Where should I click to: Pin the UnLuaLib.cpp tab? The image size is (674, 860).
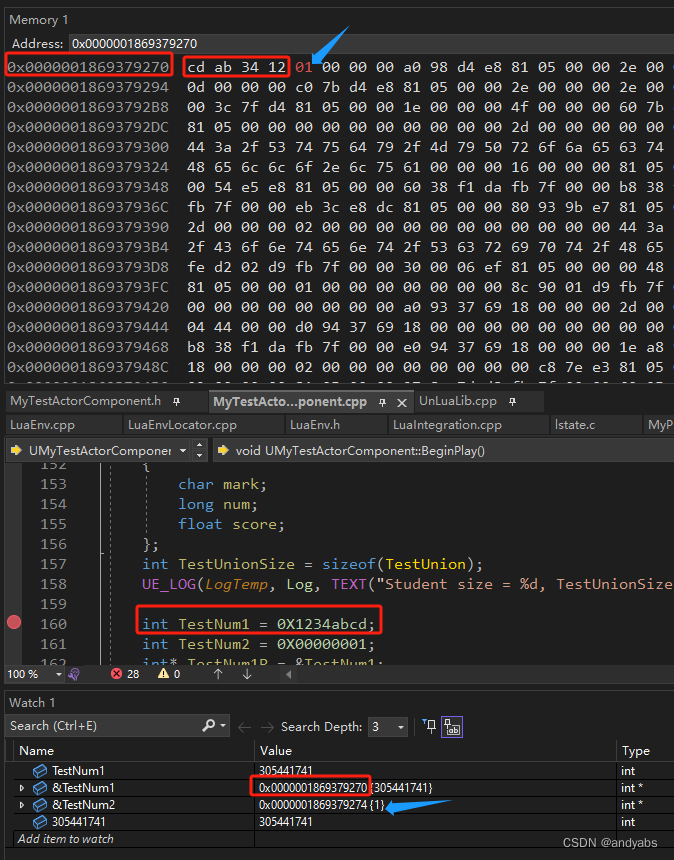(x=512, y=402)
